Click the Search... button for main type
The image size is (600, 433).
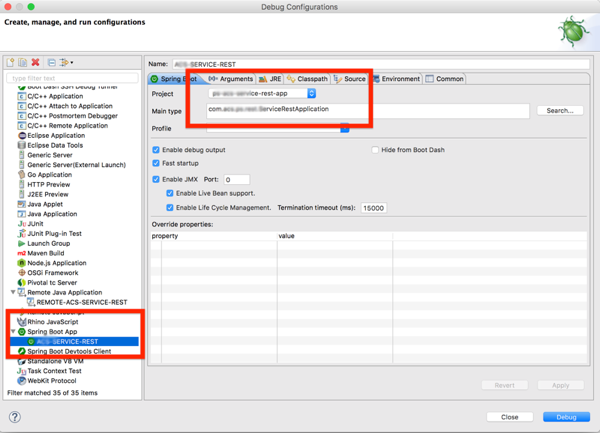click(560, 111)
